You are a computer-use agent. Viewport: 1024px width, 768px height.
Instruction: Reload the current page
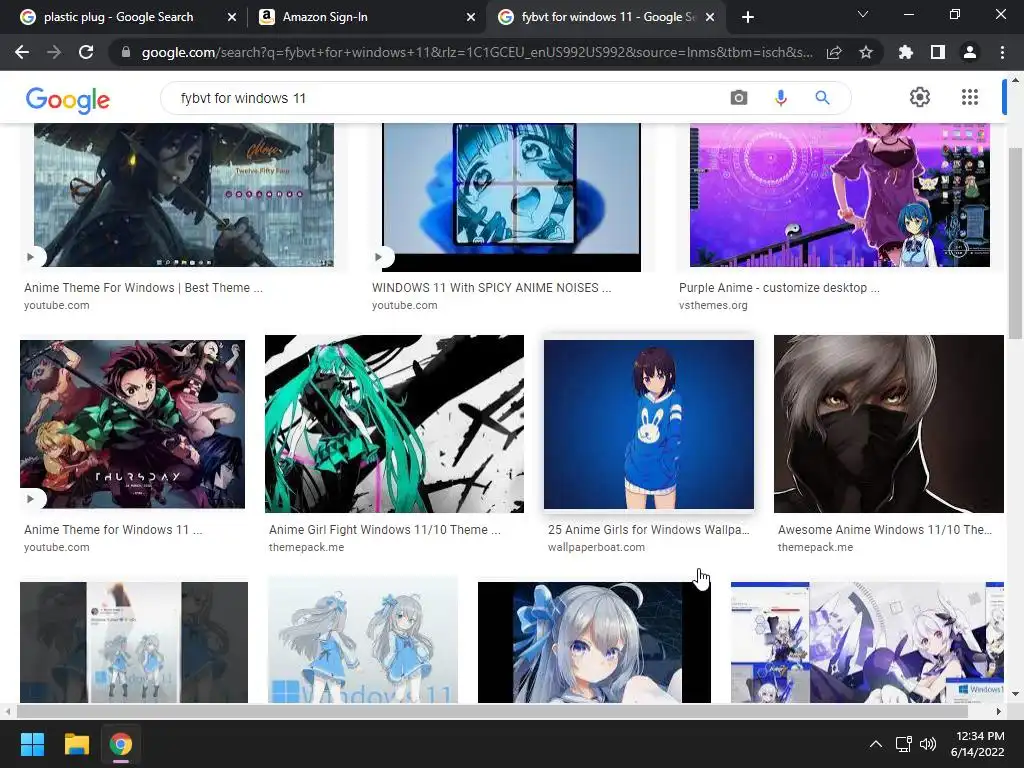tap(86, 52)
